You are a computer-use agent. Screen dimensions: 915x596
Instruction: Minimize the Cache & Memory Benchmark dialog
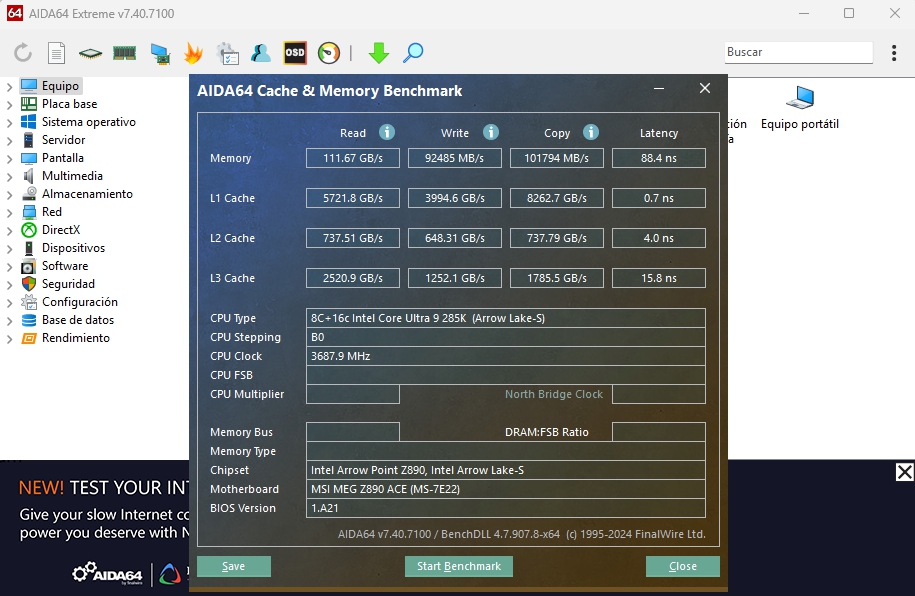(x=659, y=89)
